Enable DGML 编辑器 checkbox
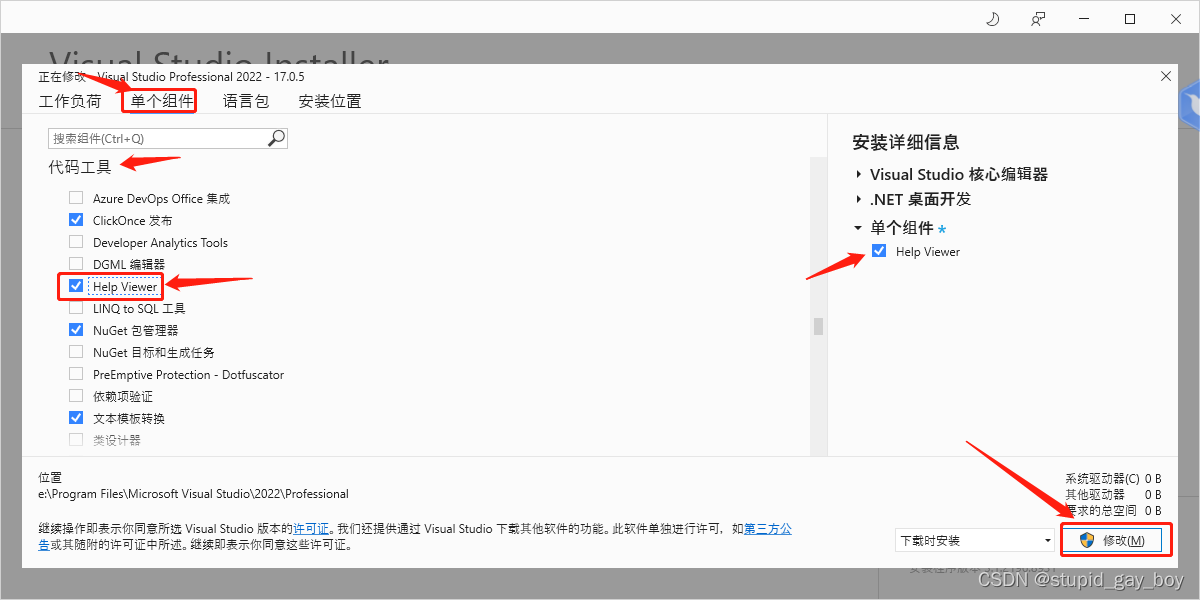 tap(76, 264)
